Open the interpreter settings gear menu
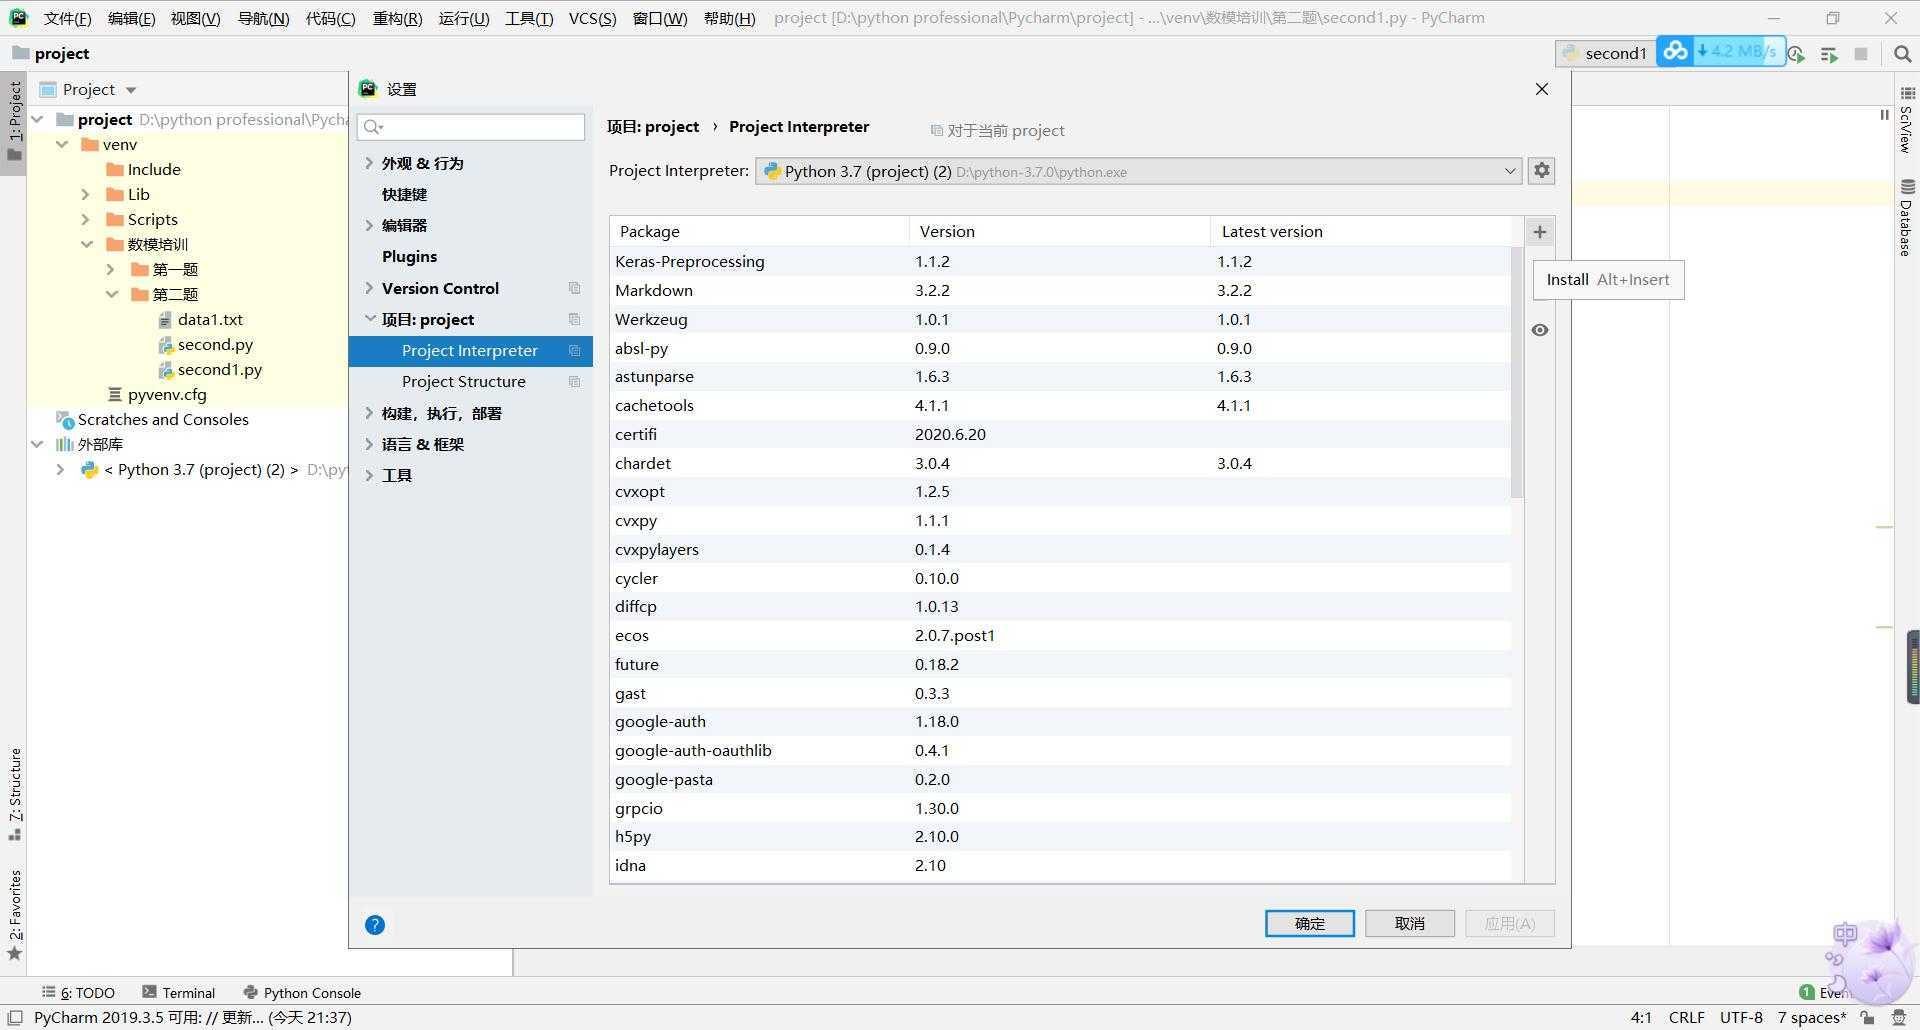This screenshot has width=1920, height=1030. click(1542, 171)
